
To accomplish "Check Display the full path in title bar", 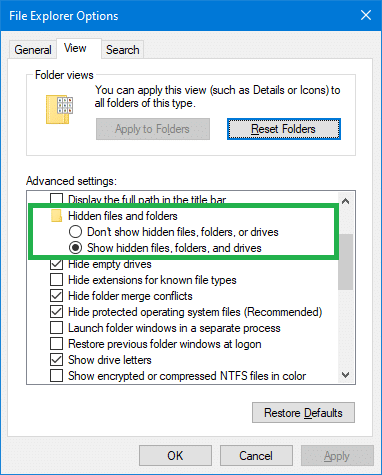I will [x=56, y=199].
